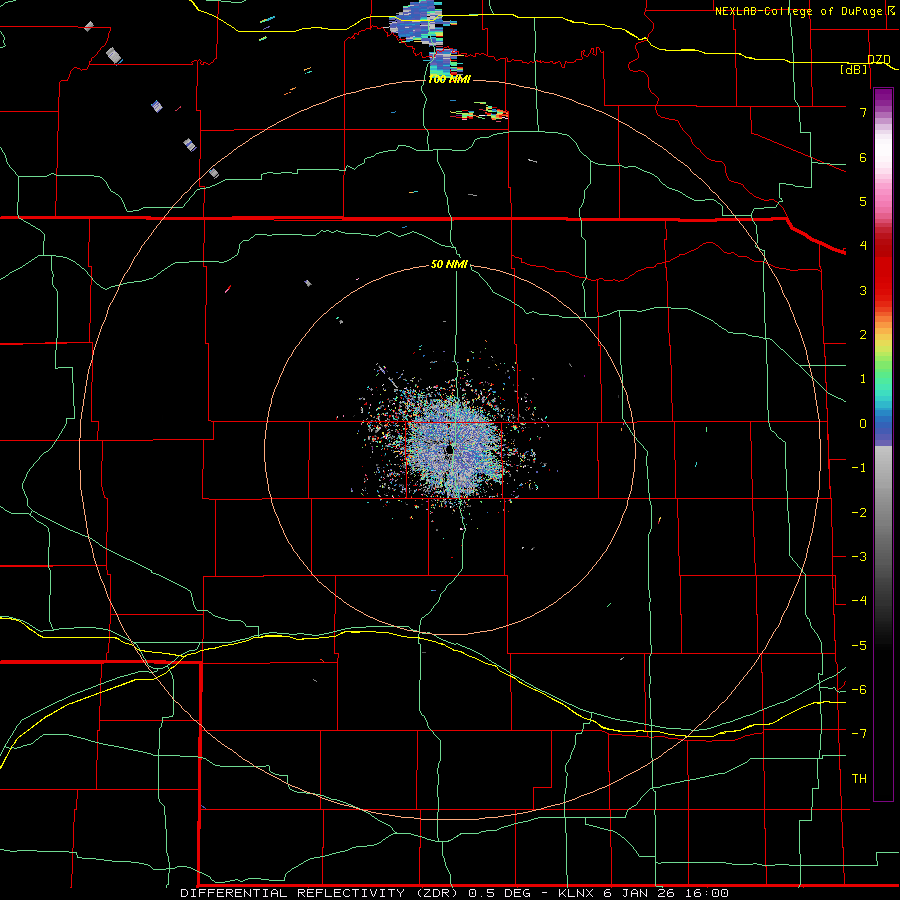Image resolution: width=900 pixels, height=900 pixels.
Task: Click the TH label on the legend
Action: (x=859, y=779)
